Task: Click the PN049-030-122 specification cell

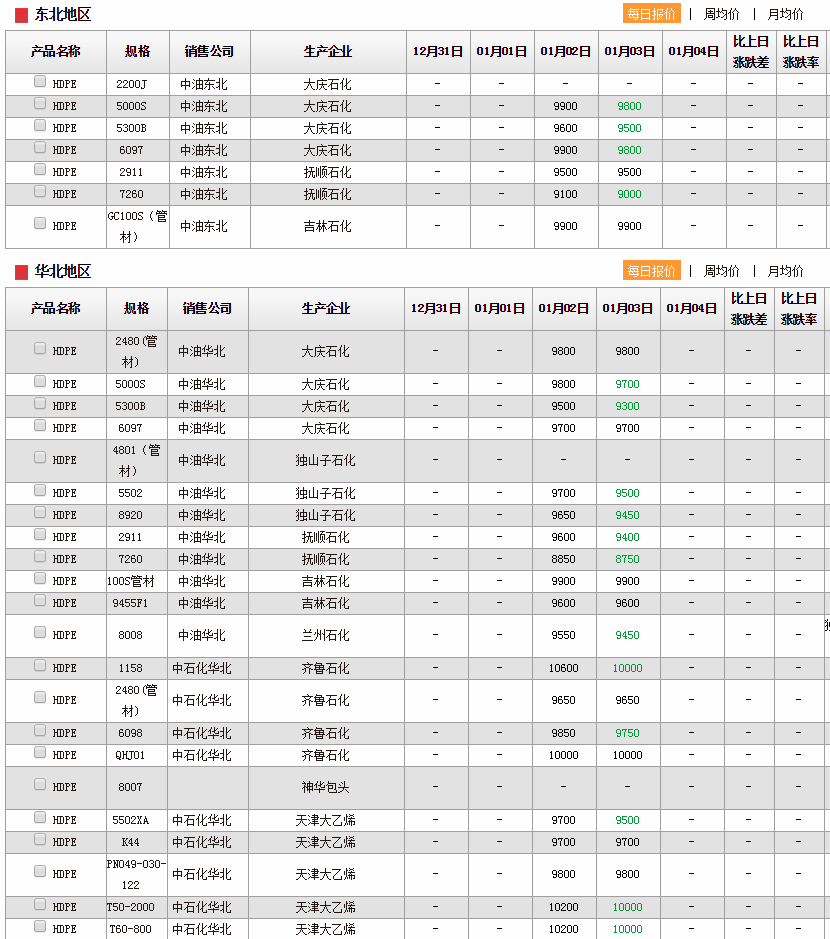Action: click(136, 874)
